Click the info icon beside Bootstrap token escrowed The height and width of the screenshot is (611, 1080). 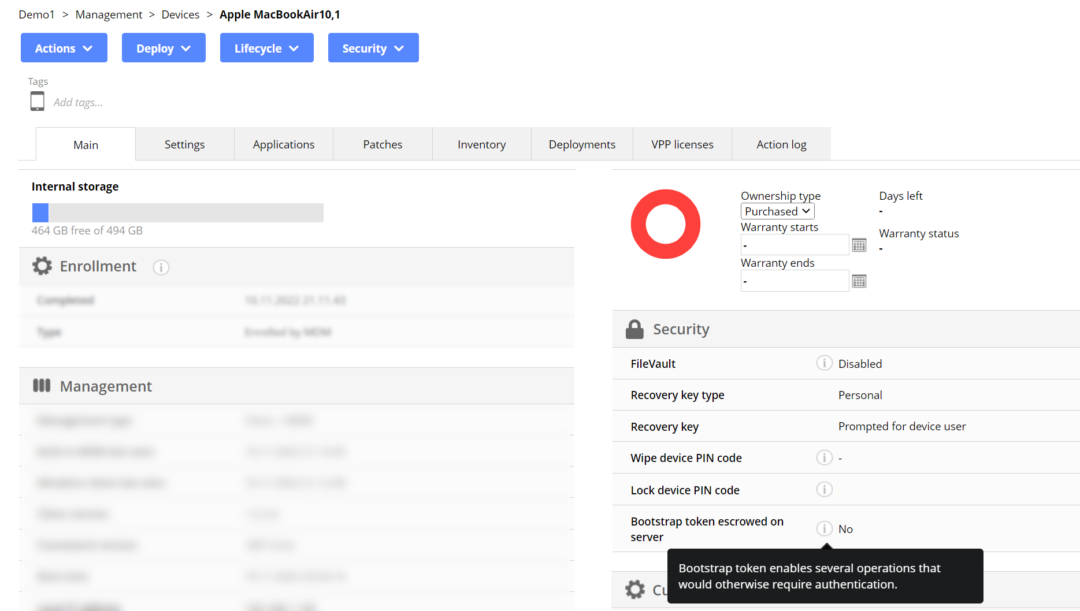(824, 528)
